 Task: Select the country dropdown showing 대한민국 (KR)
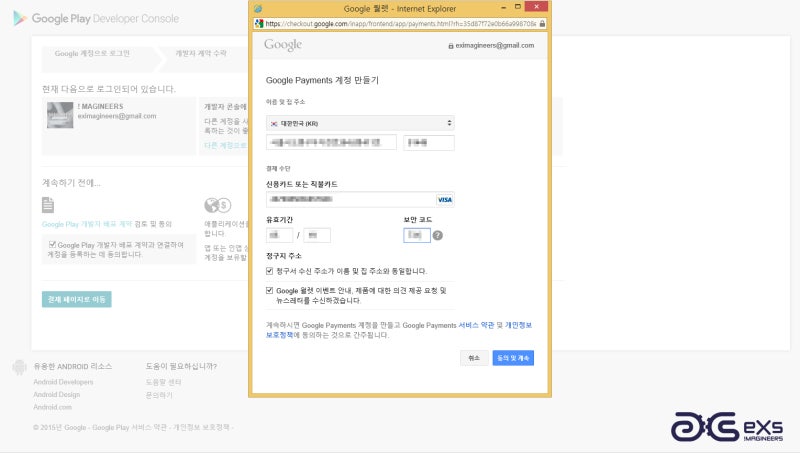point(360,123)
